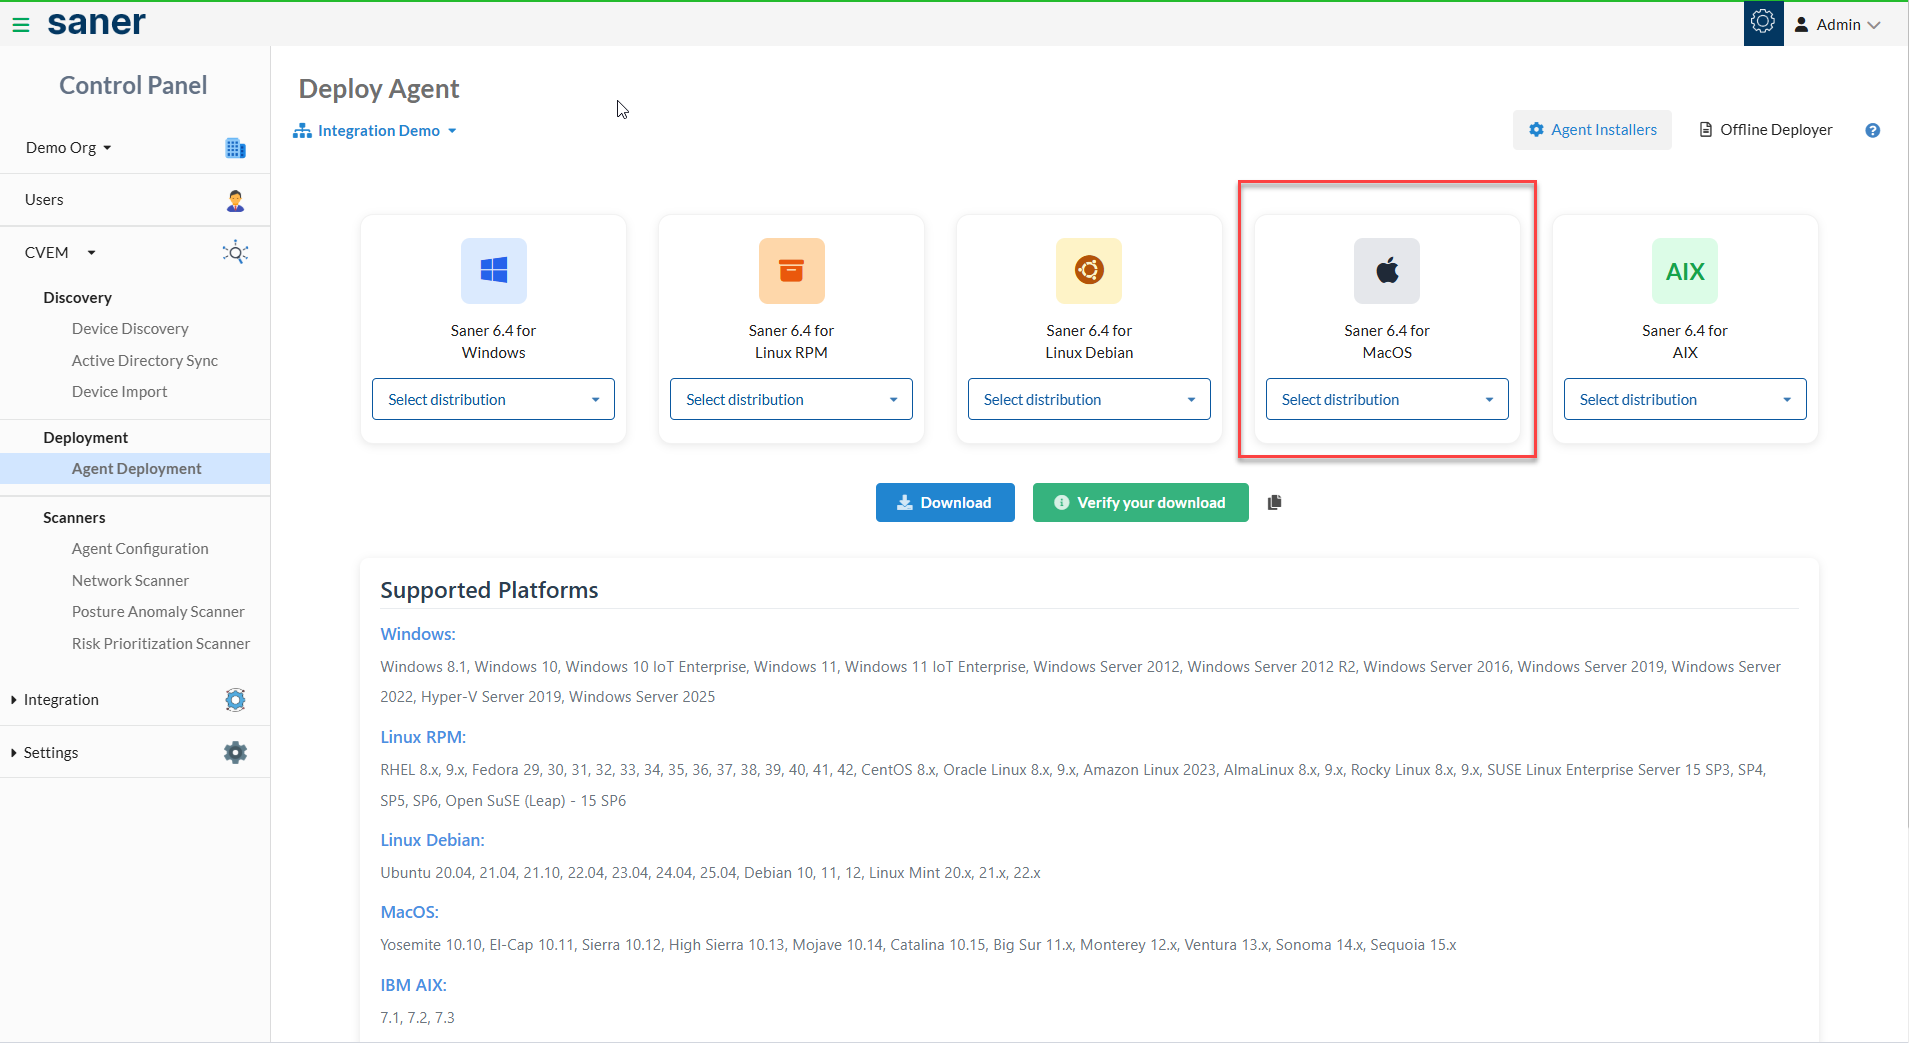Click the Settings cog icon
1909x1043 pixels.
click(235, 753)
